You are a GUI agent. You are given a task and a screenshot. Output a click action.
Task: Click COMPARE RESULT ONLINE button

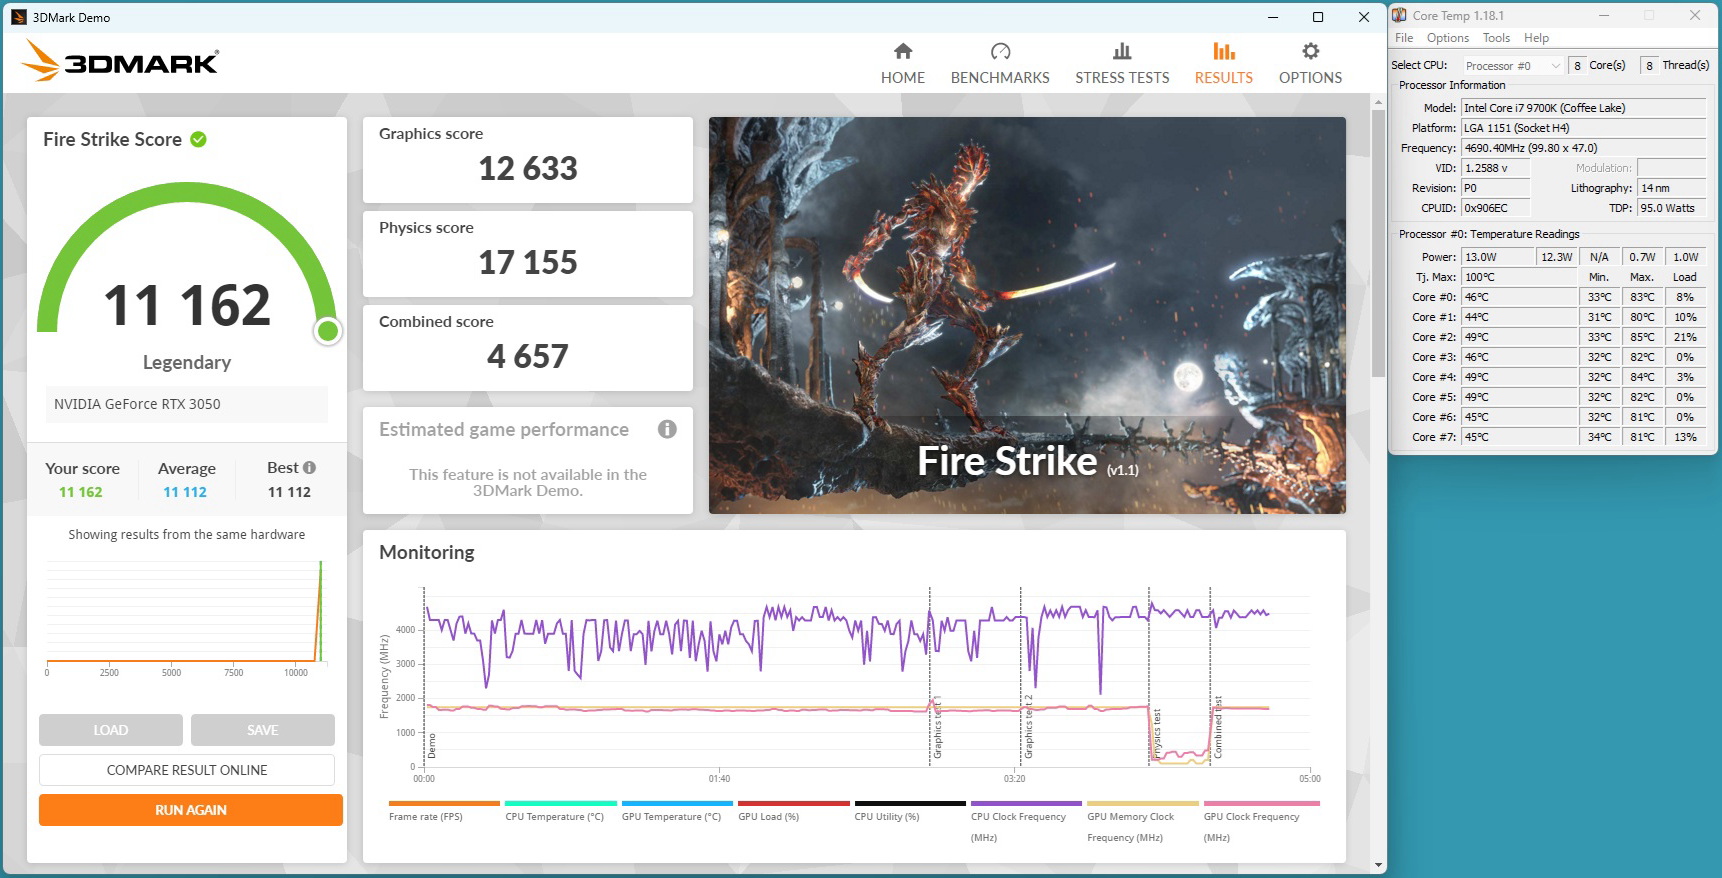click(187, 770)
